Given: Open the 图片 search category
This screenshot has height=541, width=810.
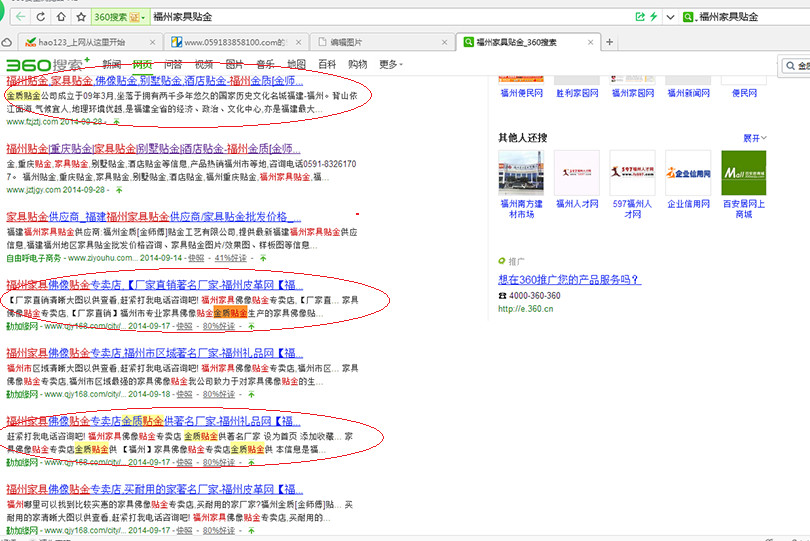Looking at the screenshot, I should [x=235, y=65].
